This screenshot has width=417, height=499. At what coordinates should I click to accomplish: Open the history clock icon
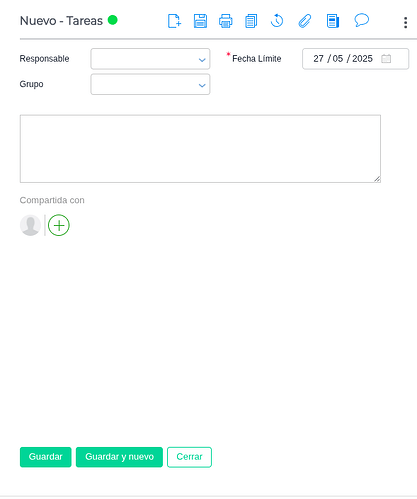[277, 21]
